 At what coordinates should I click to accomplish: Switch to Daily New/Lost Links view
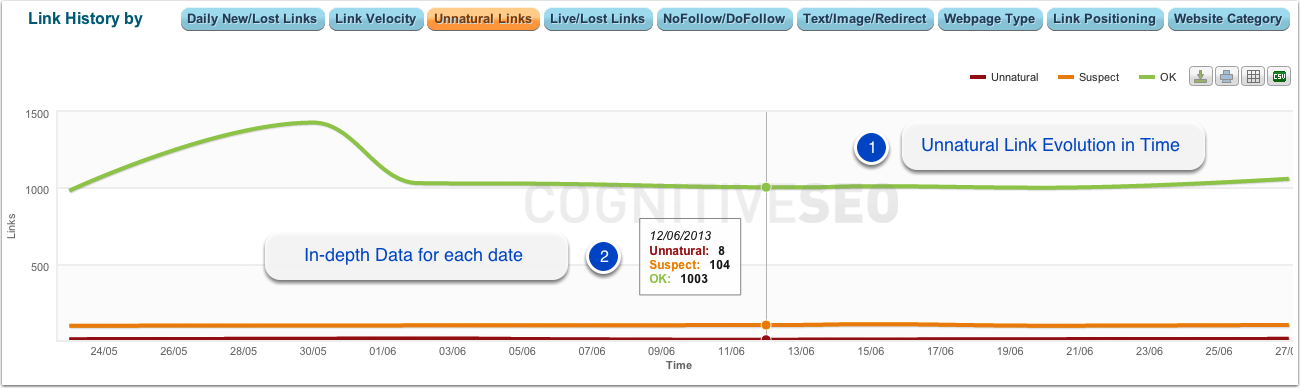pyautogui.click(x=252, y=19)
